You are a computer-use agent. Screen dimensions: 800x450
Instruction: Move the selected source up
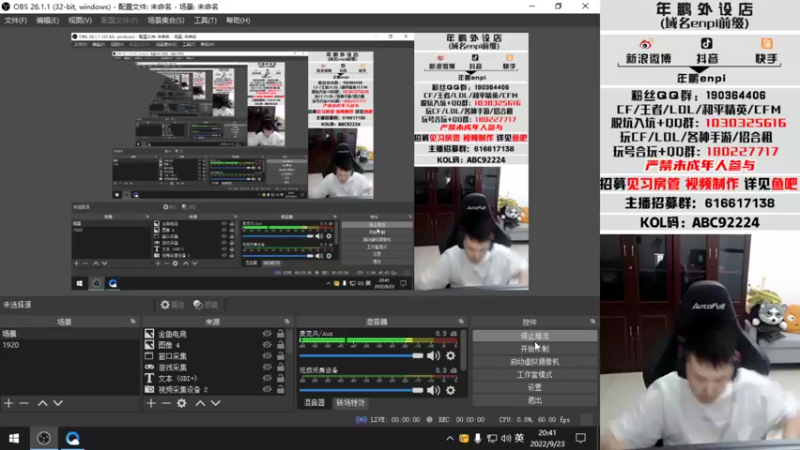[x=200, y=403]
